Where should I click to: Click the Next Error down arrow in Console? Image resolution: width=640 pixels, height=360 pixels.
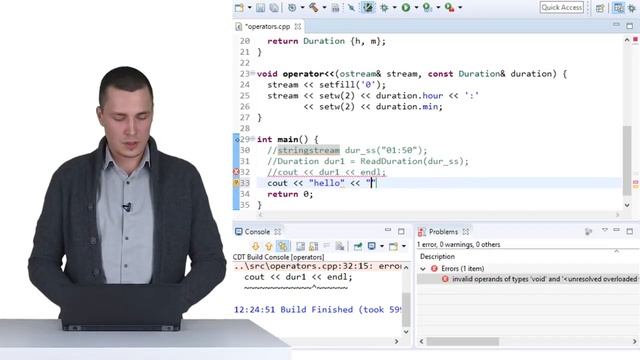tap(256, 246)
